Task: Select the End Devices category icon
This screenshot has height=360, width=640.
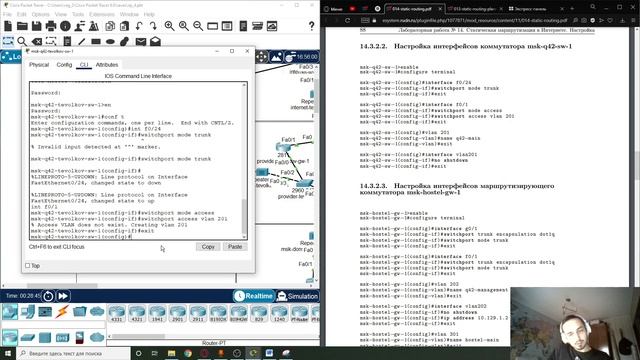Action: click(x=28, y=312)
